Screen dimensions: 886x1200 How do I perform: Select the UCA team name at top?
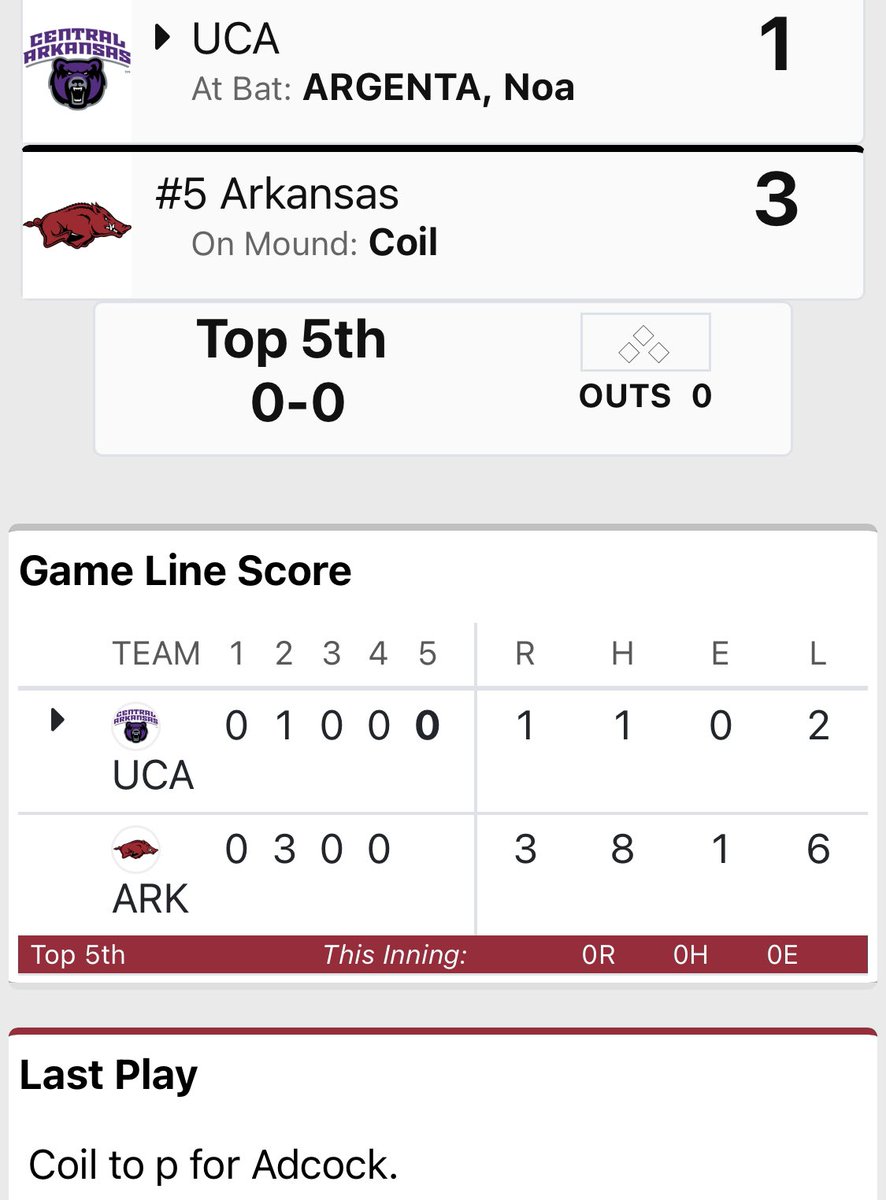236,39
